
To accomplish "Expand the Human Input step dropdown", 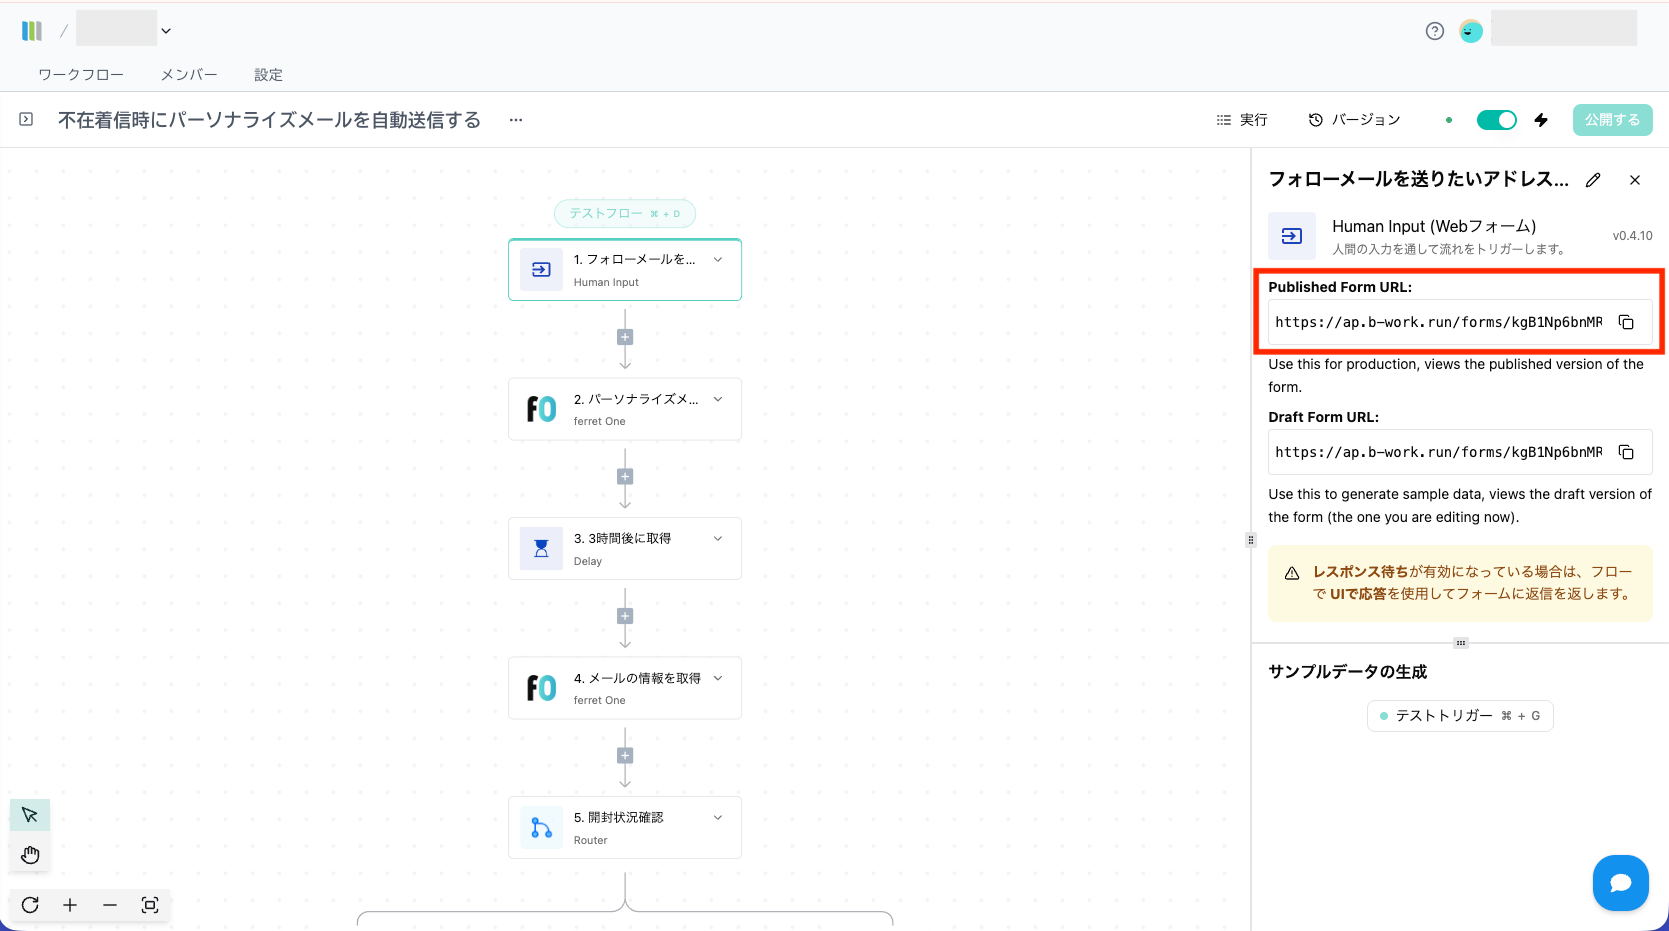I will [x=718, y=260].
